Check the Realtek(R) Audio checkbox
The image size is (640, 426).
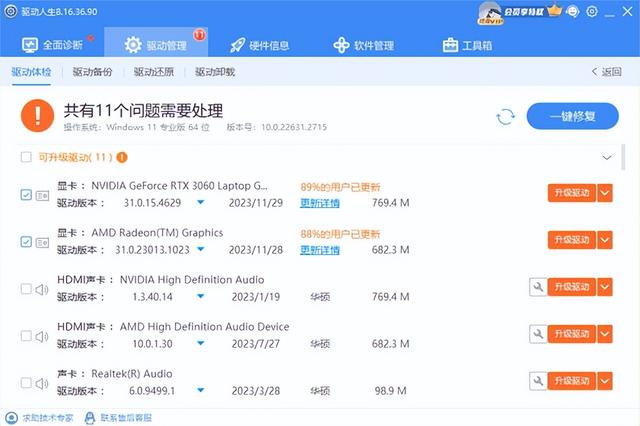coord(26,383)
